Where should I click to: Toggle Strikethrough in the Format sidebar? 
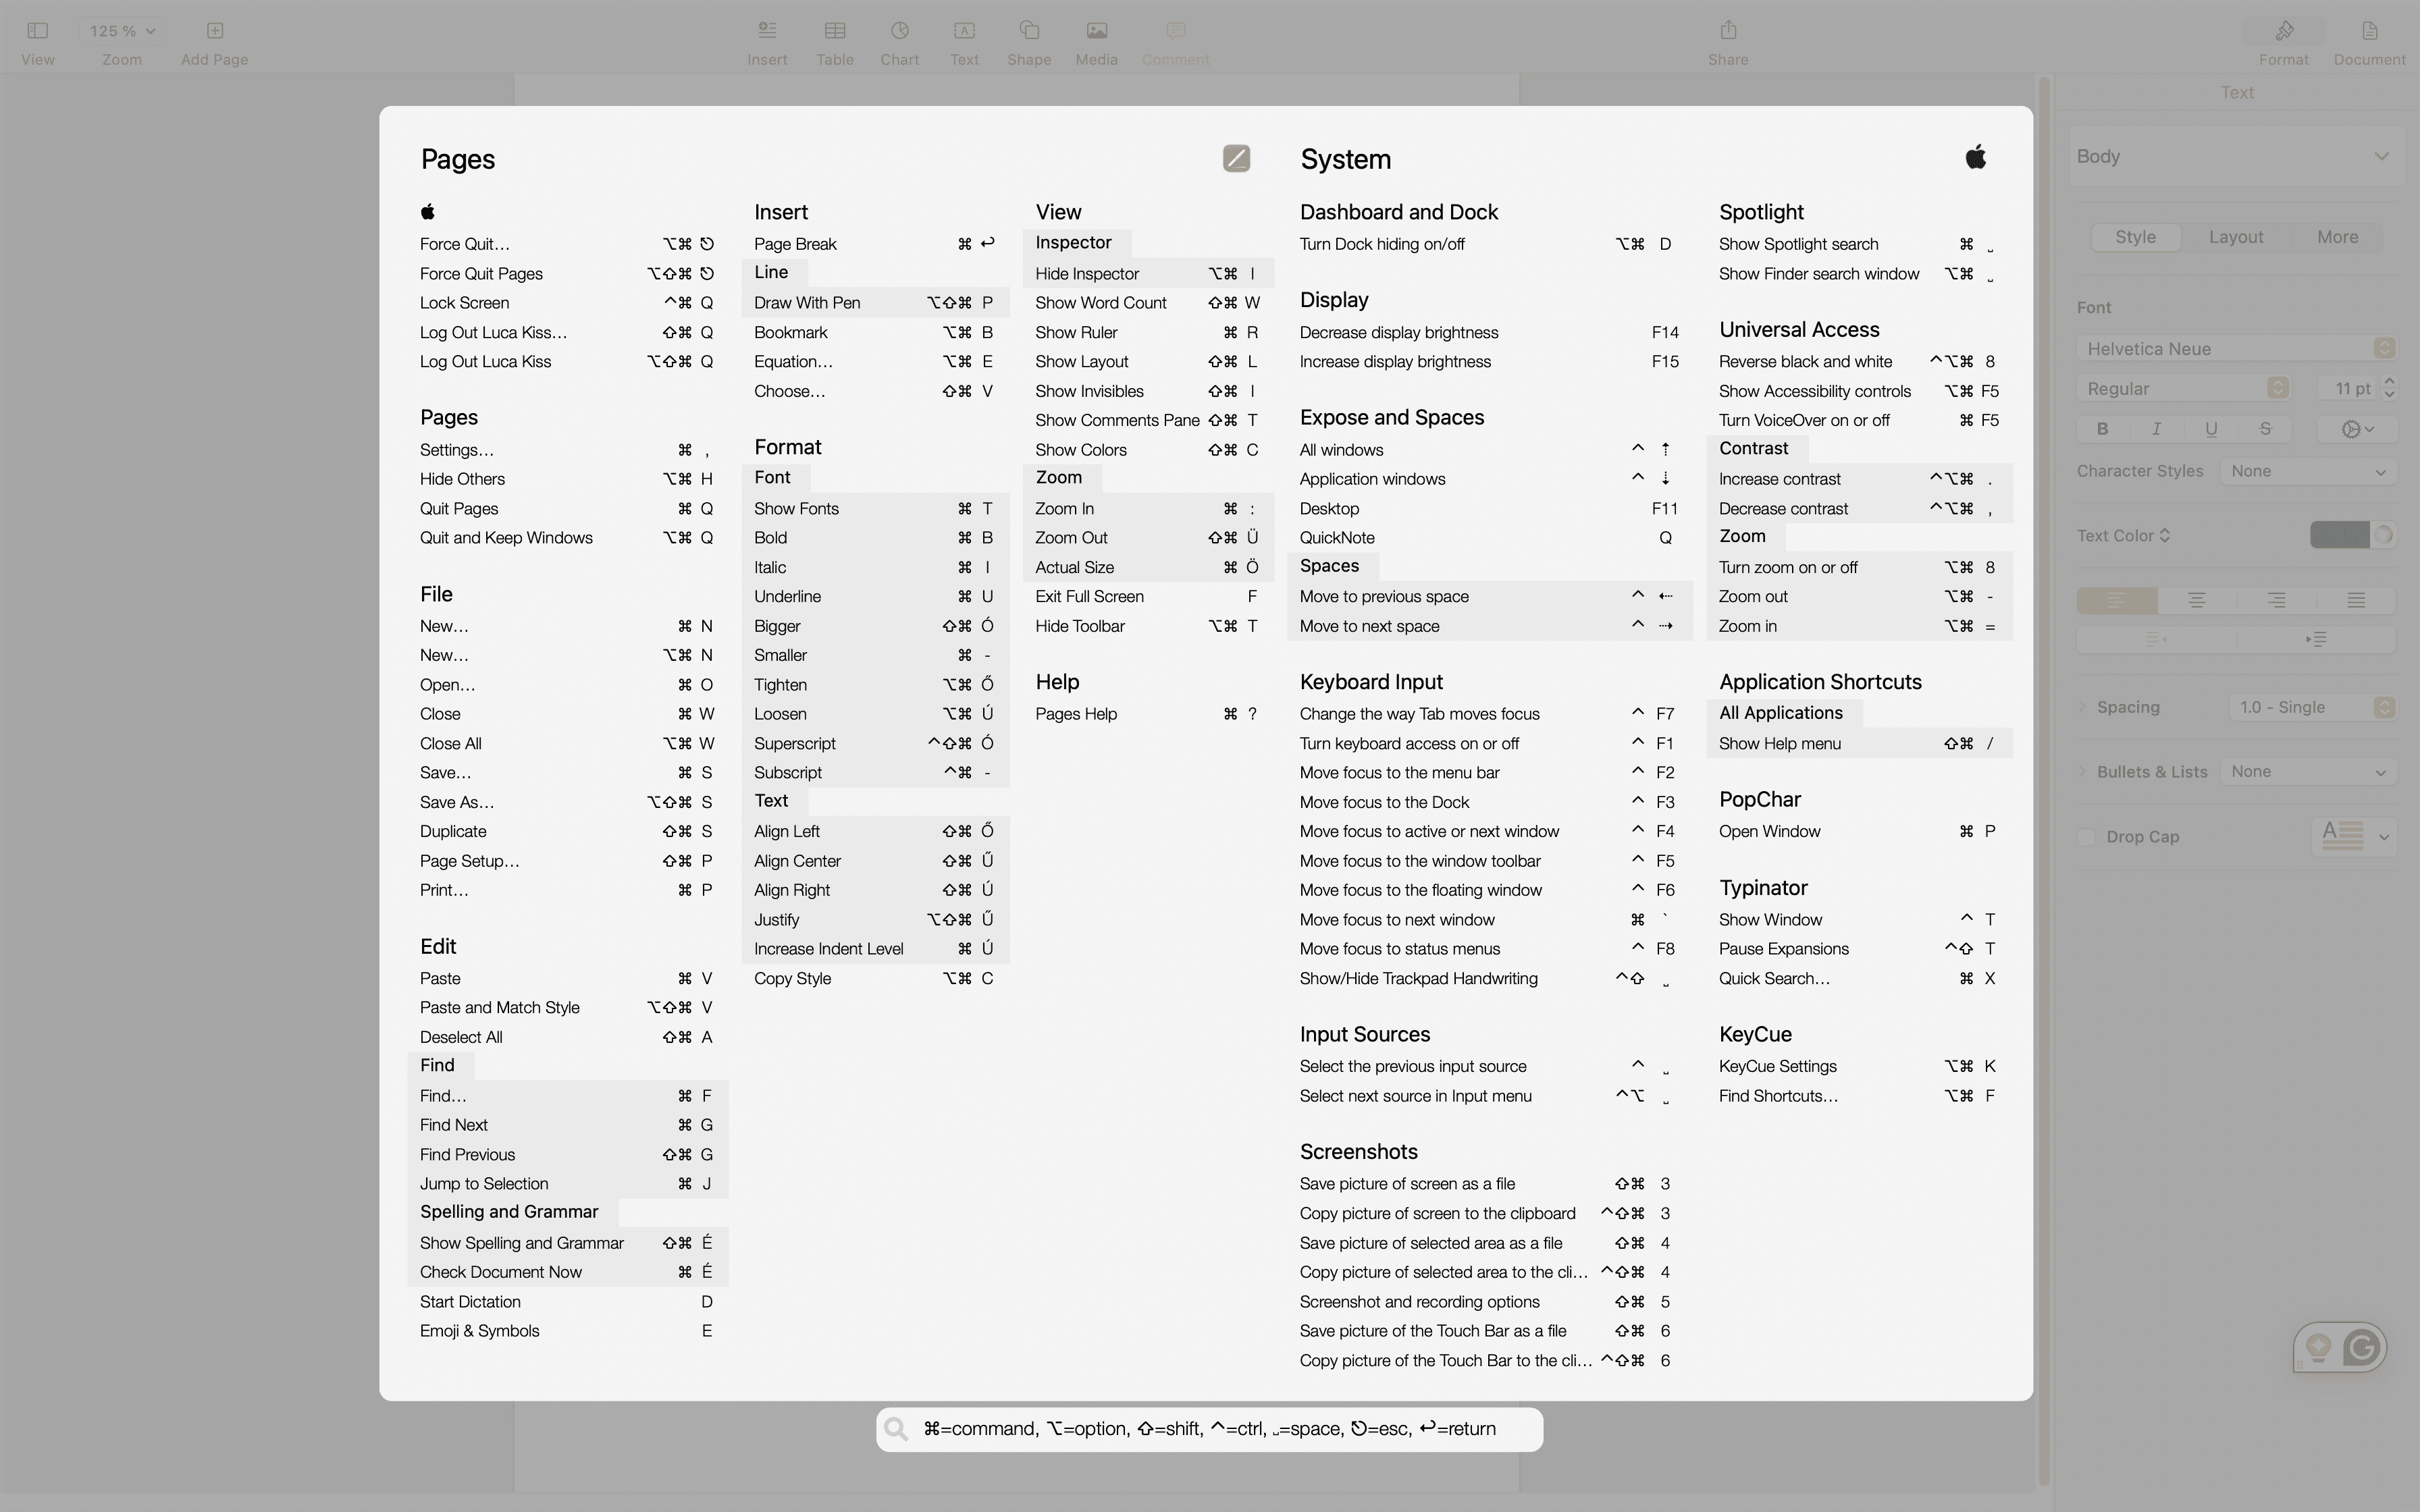click(2265, 429)
